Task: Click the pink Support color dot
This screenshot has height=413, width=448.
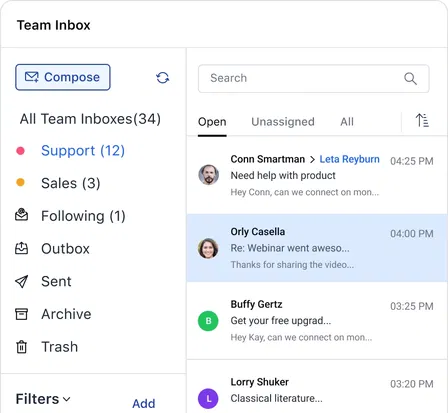Action: coord(20,151)
